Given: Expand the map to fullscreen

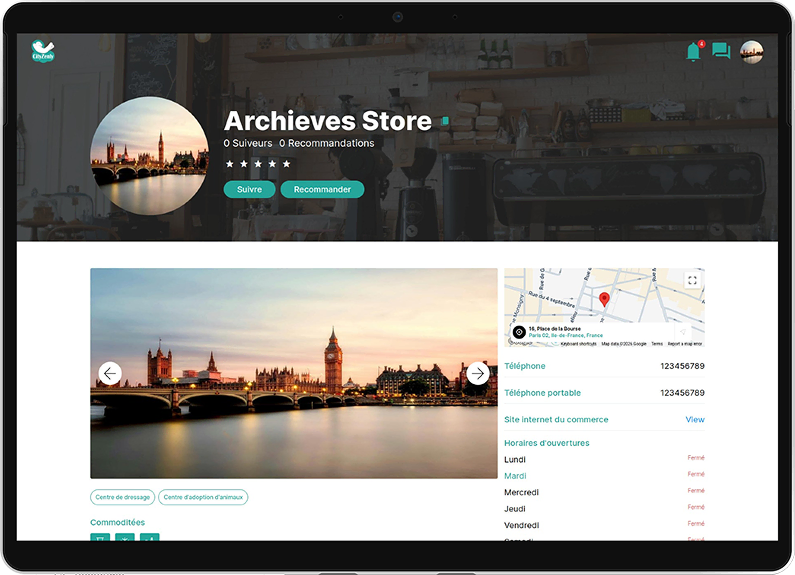Looking at the screenshot, I should coord(692,280).
